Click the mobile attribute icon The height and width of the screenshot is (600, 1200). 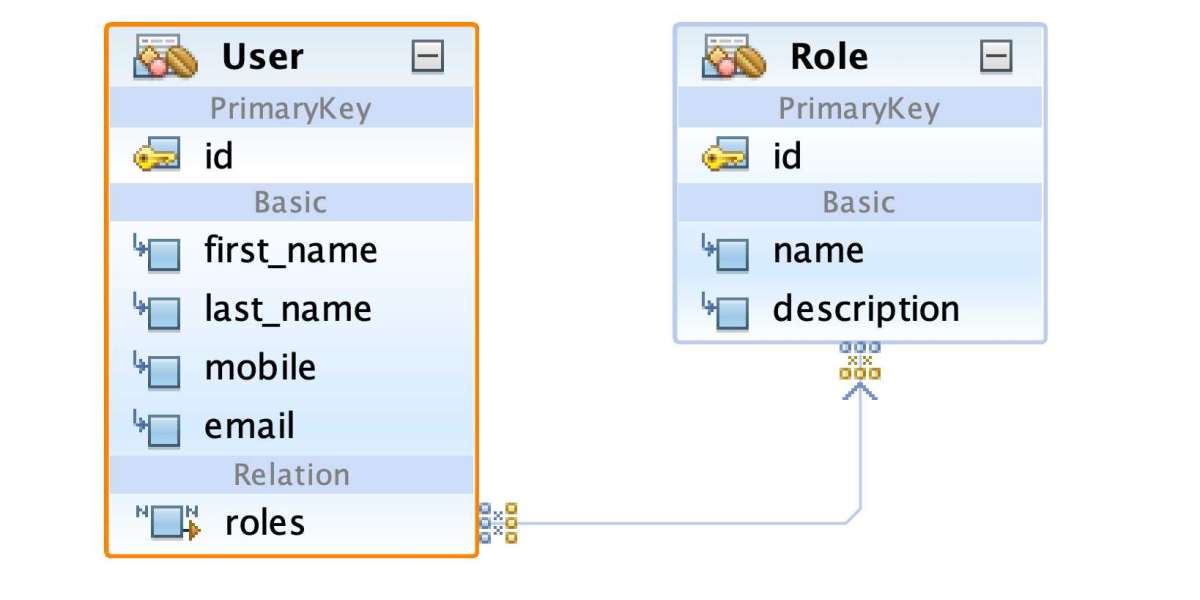pos(156,369)
